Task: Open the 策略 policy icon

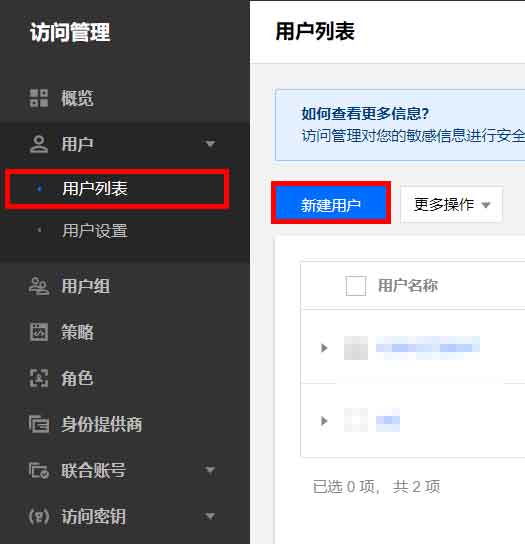Action: (x=39, y=332)
